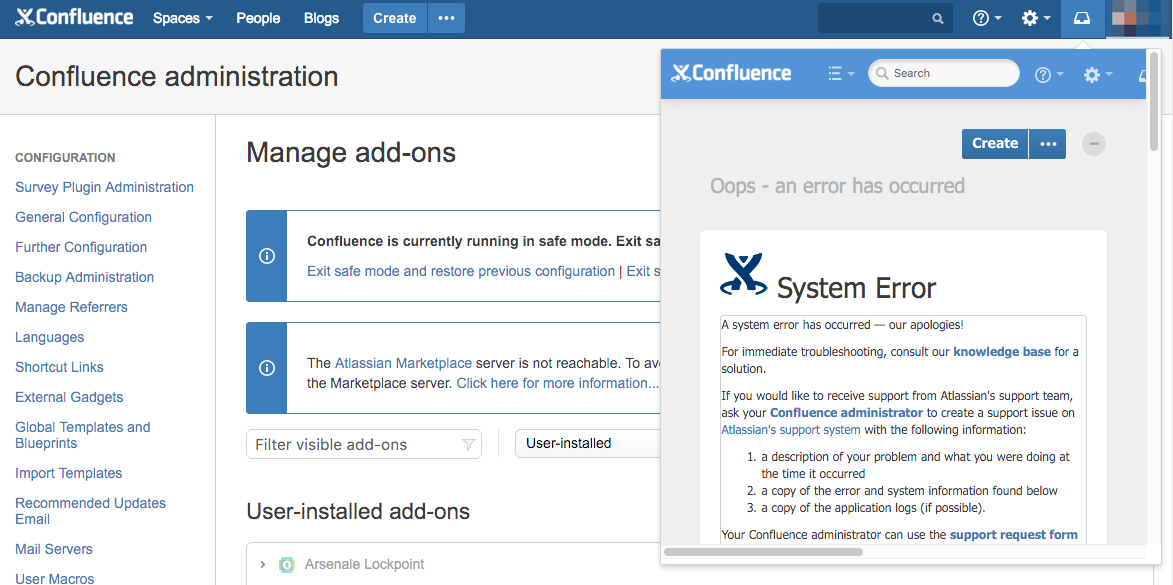Click the round minus collapse icon
The width and height of the screenshot is (1173, 585).
[1094, 144]
